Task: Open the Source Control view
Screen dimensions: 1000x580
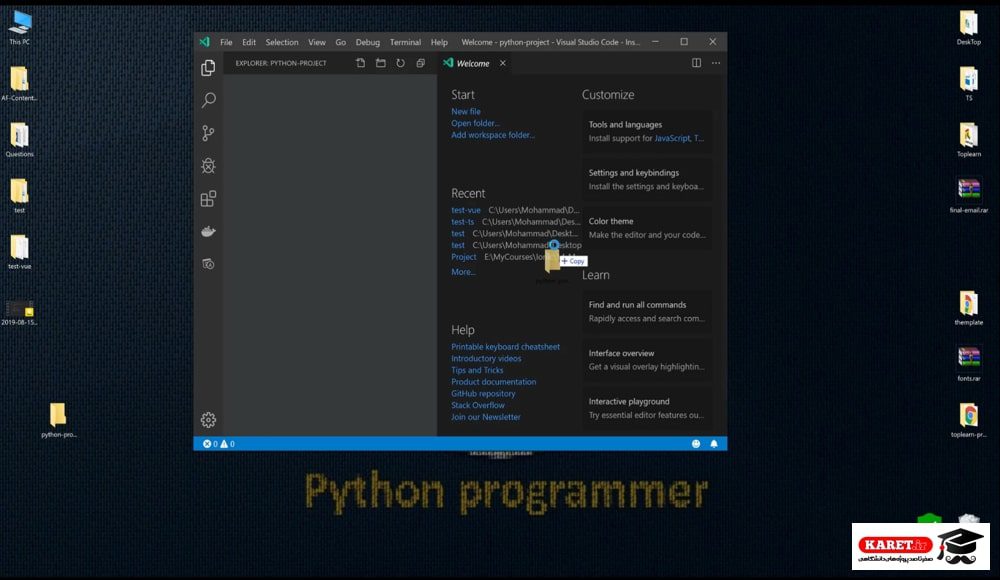Action: point(208,133)
